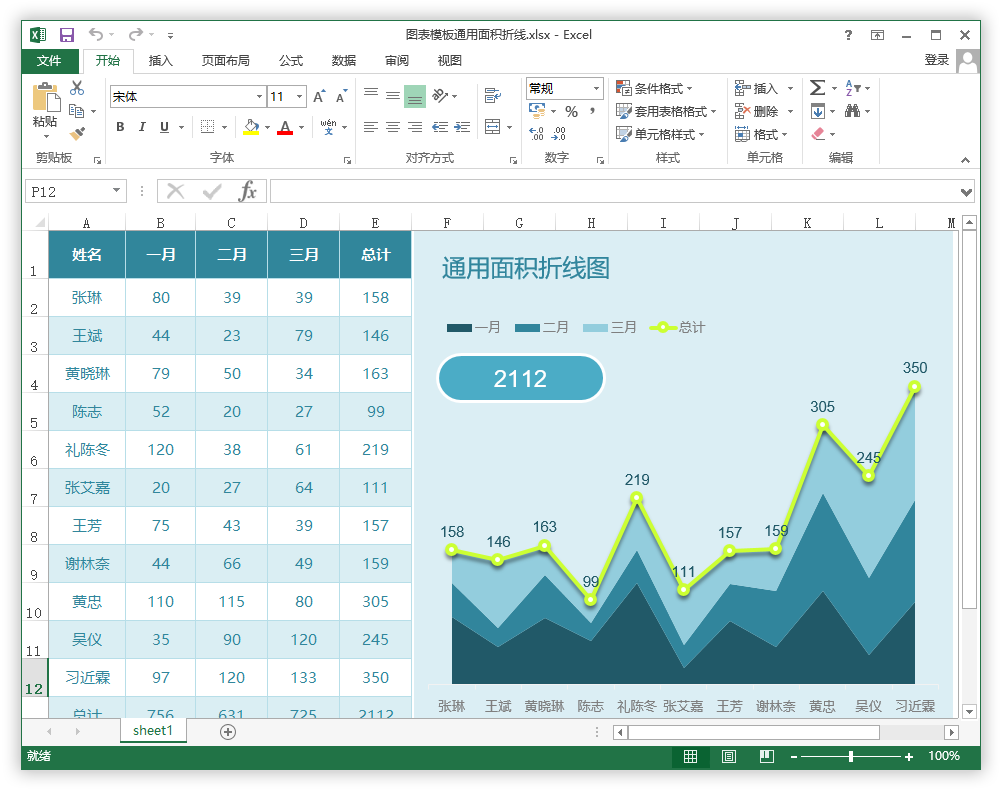Toggle top vertical alignment
The image size is (1000, 790).
[x=371, y=96]
